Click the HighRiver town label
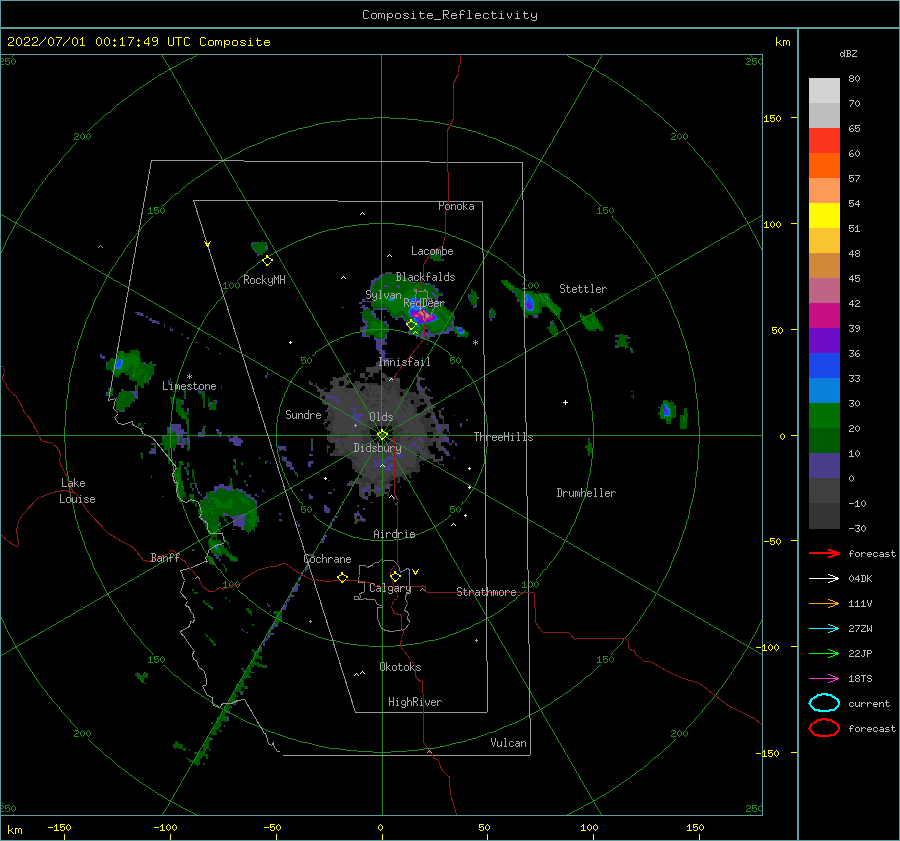900x841 pixels. [415, 702]
